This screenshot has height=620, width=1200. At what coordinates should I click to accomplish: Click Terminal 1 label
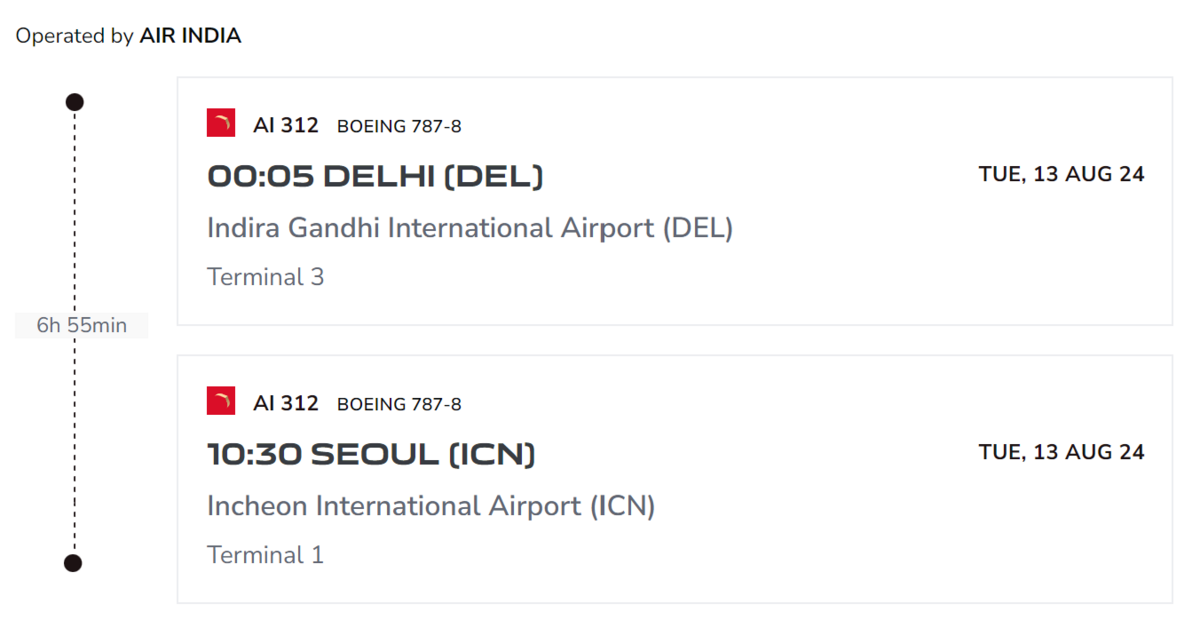pos(266,555)
